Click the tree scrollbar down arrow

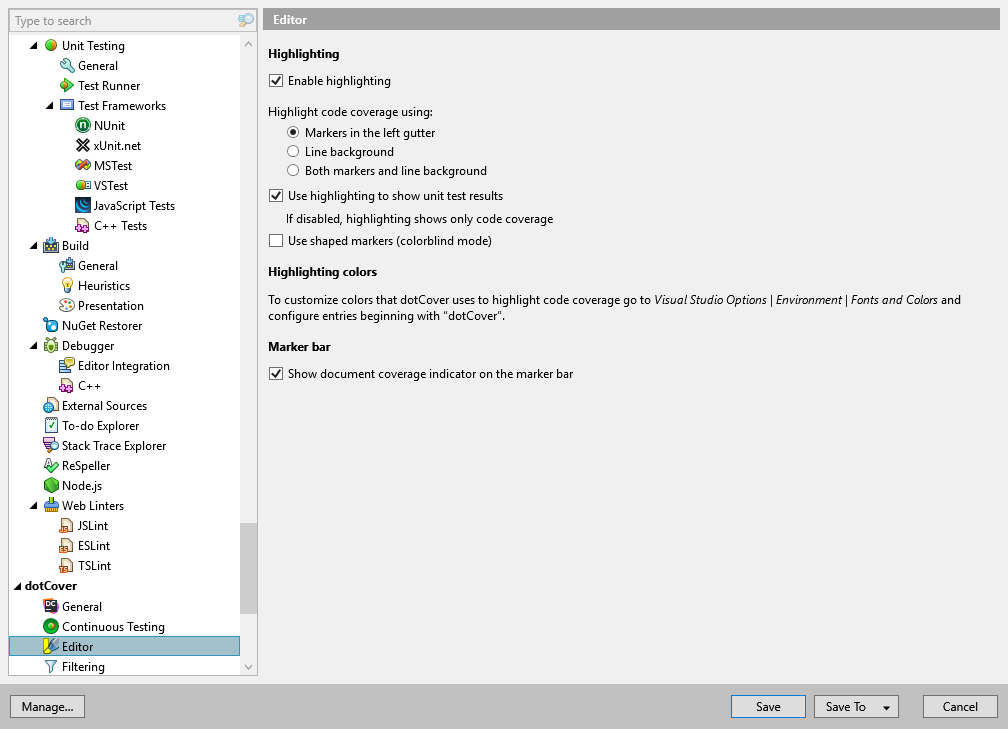[x=249, y=667]
